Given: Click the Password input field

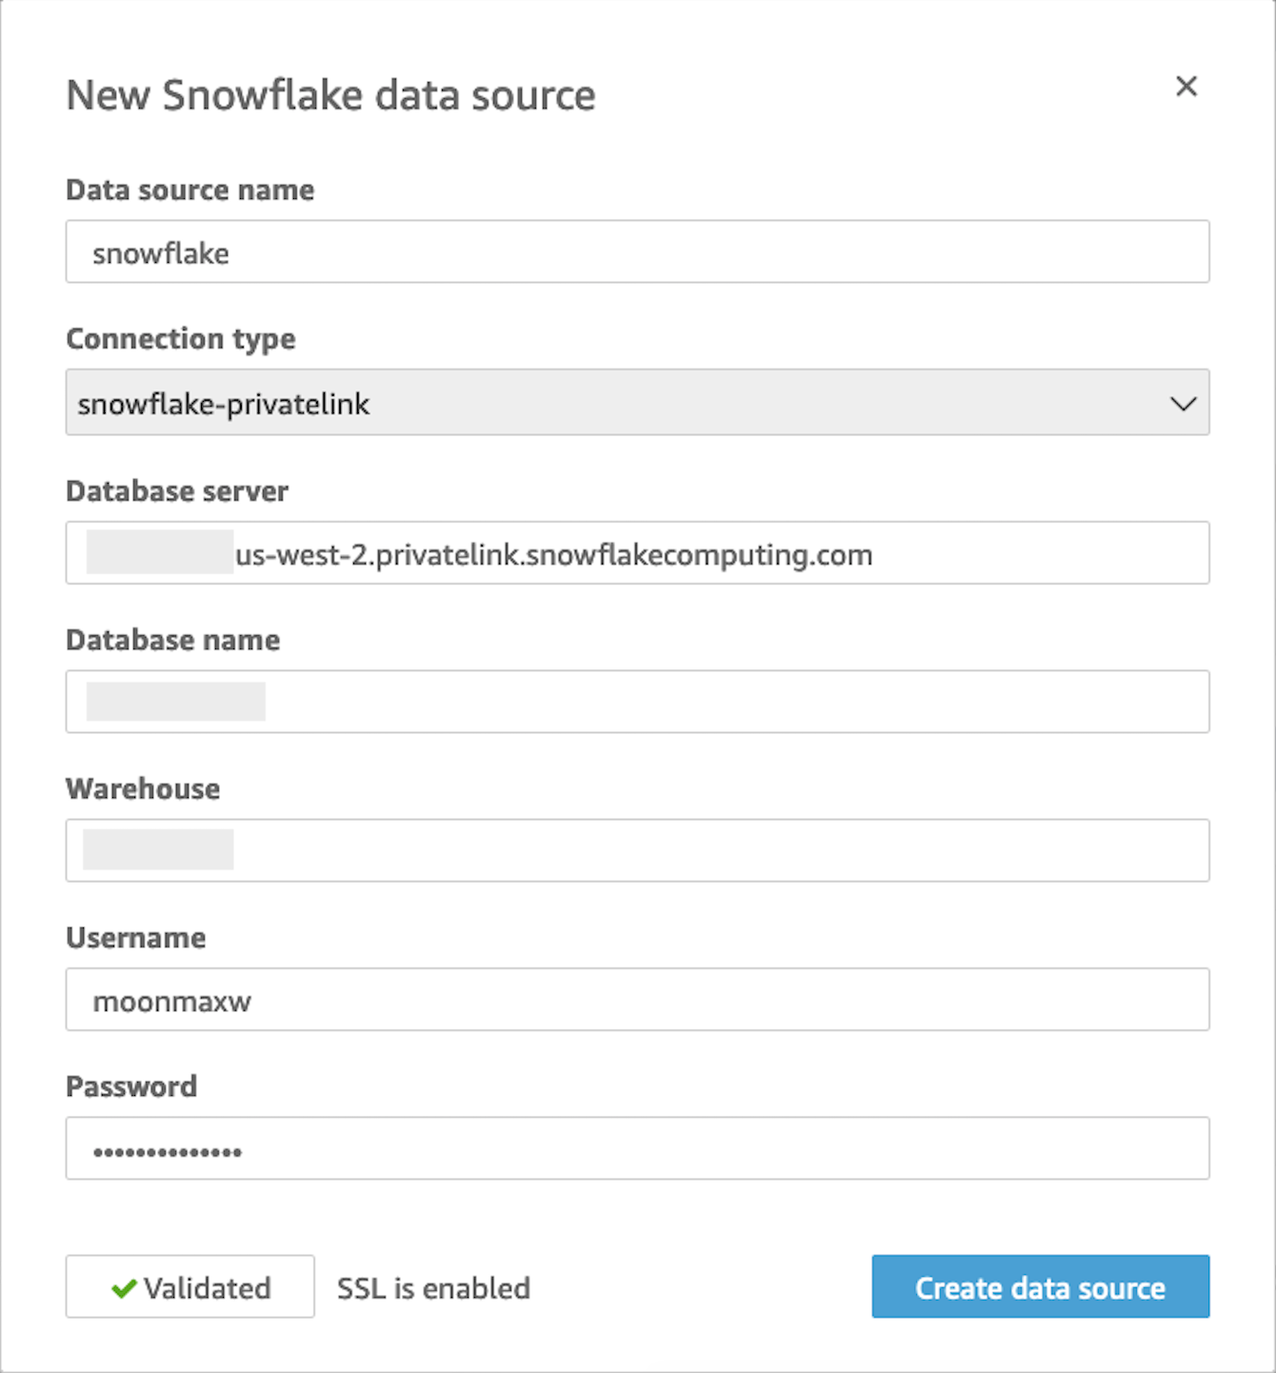Looking at the screenshot, I should 637,1149.
